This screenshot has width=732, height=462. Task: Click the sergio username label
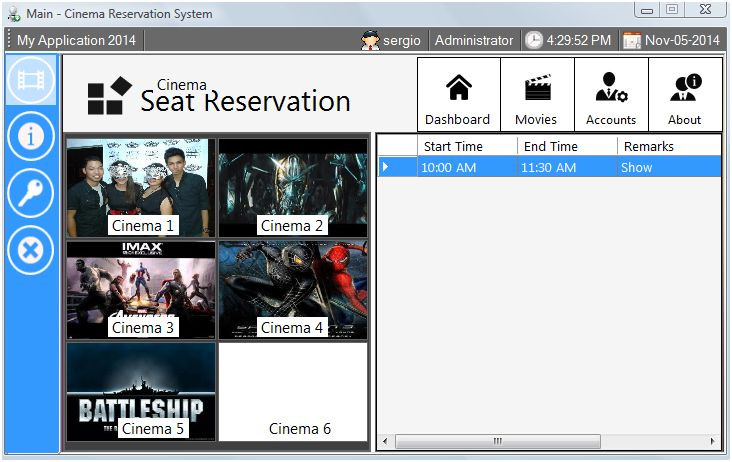401,41
